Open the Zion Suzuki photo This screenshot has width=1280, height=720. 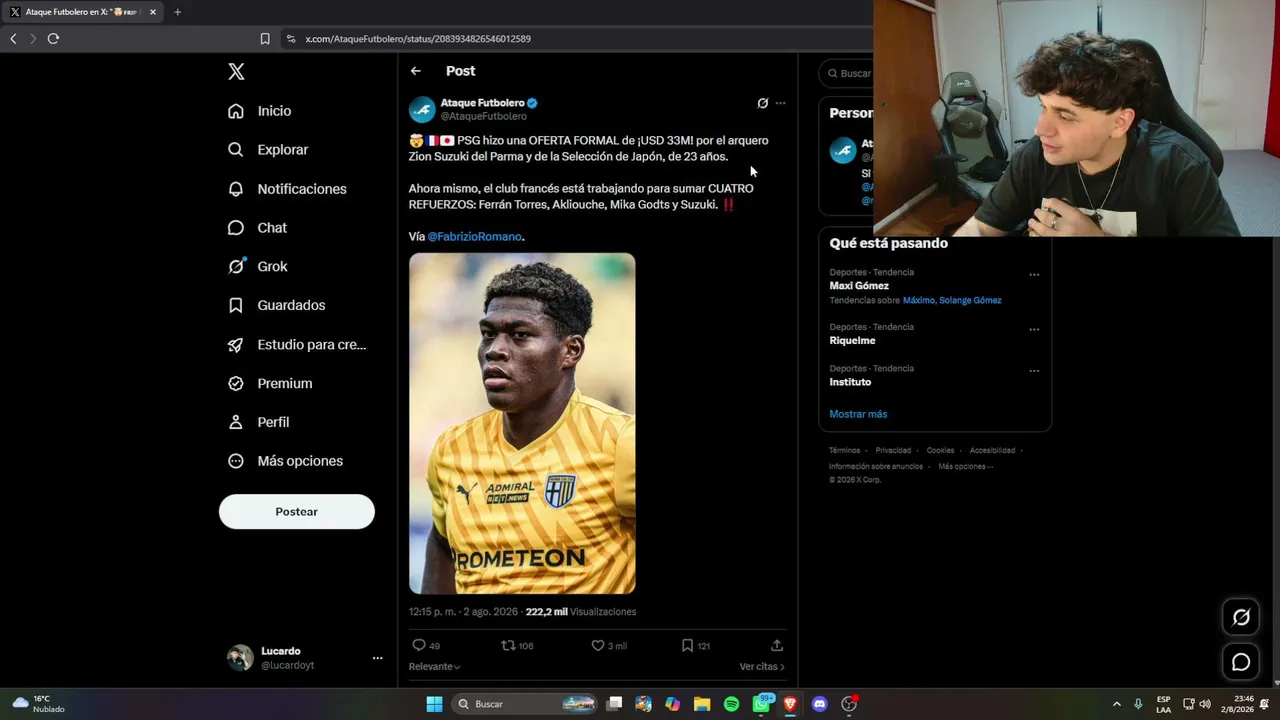click(x=522, y=424)
